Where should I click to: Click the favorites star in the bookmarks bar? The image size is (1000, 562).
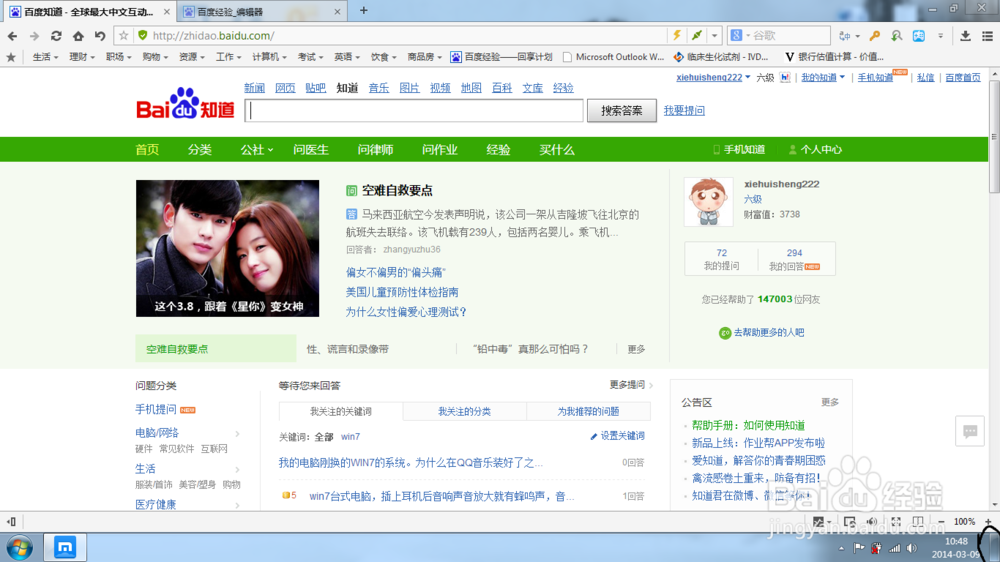click(11, 57)
